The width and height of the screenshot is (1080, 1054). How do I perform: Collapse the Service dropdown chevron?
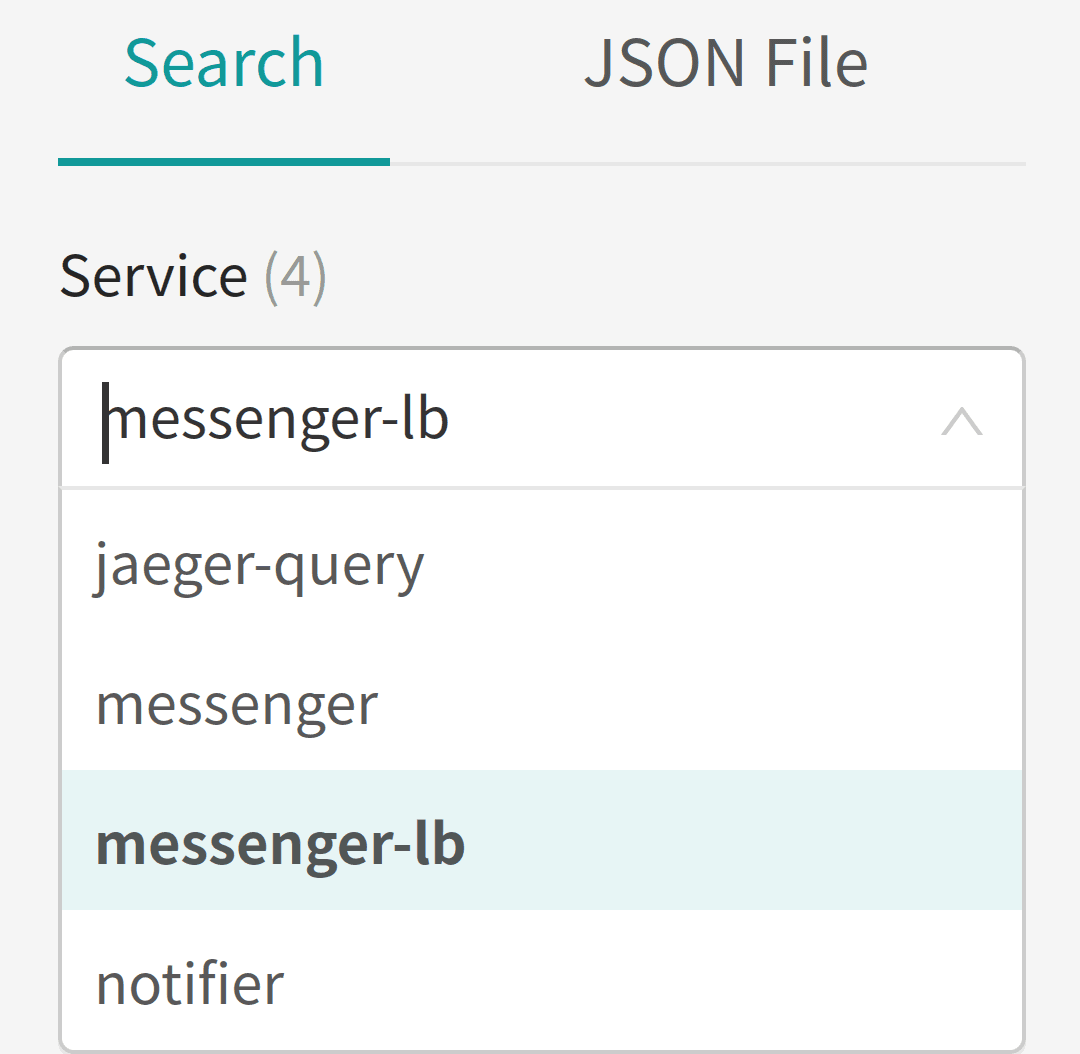[962, 420]
